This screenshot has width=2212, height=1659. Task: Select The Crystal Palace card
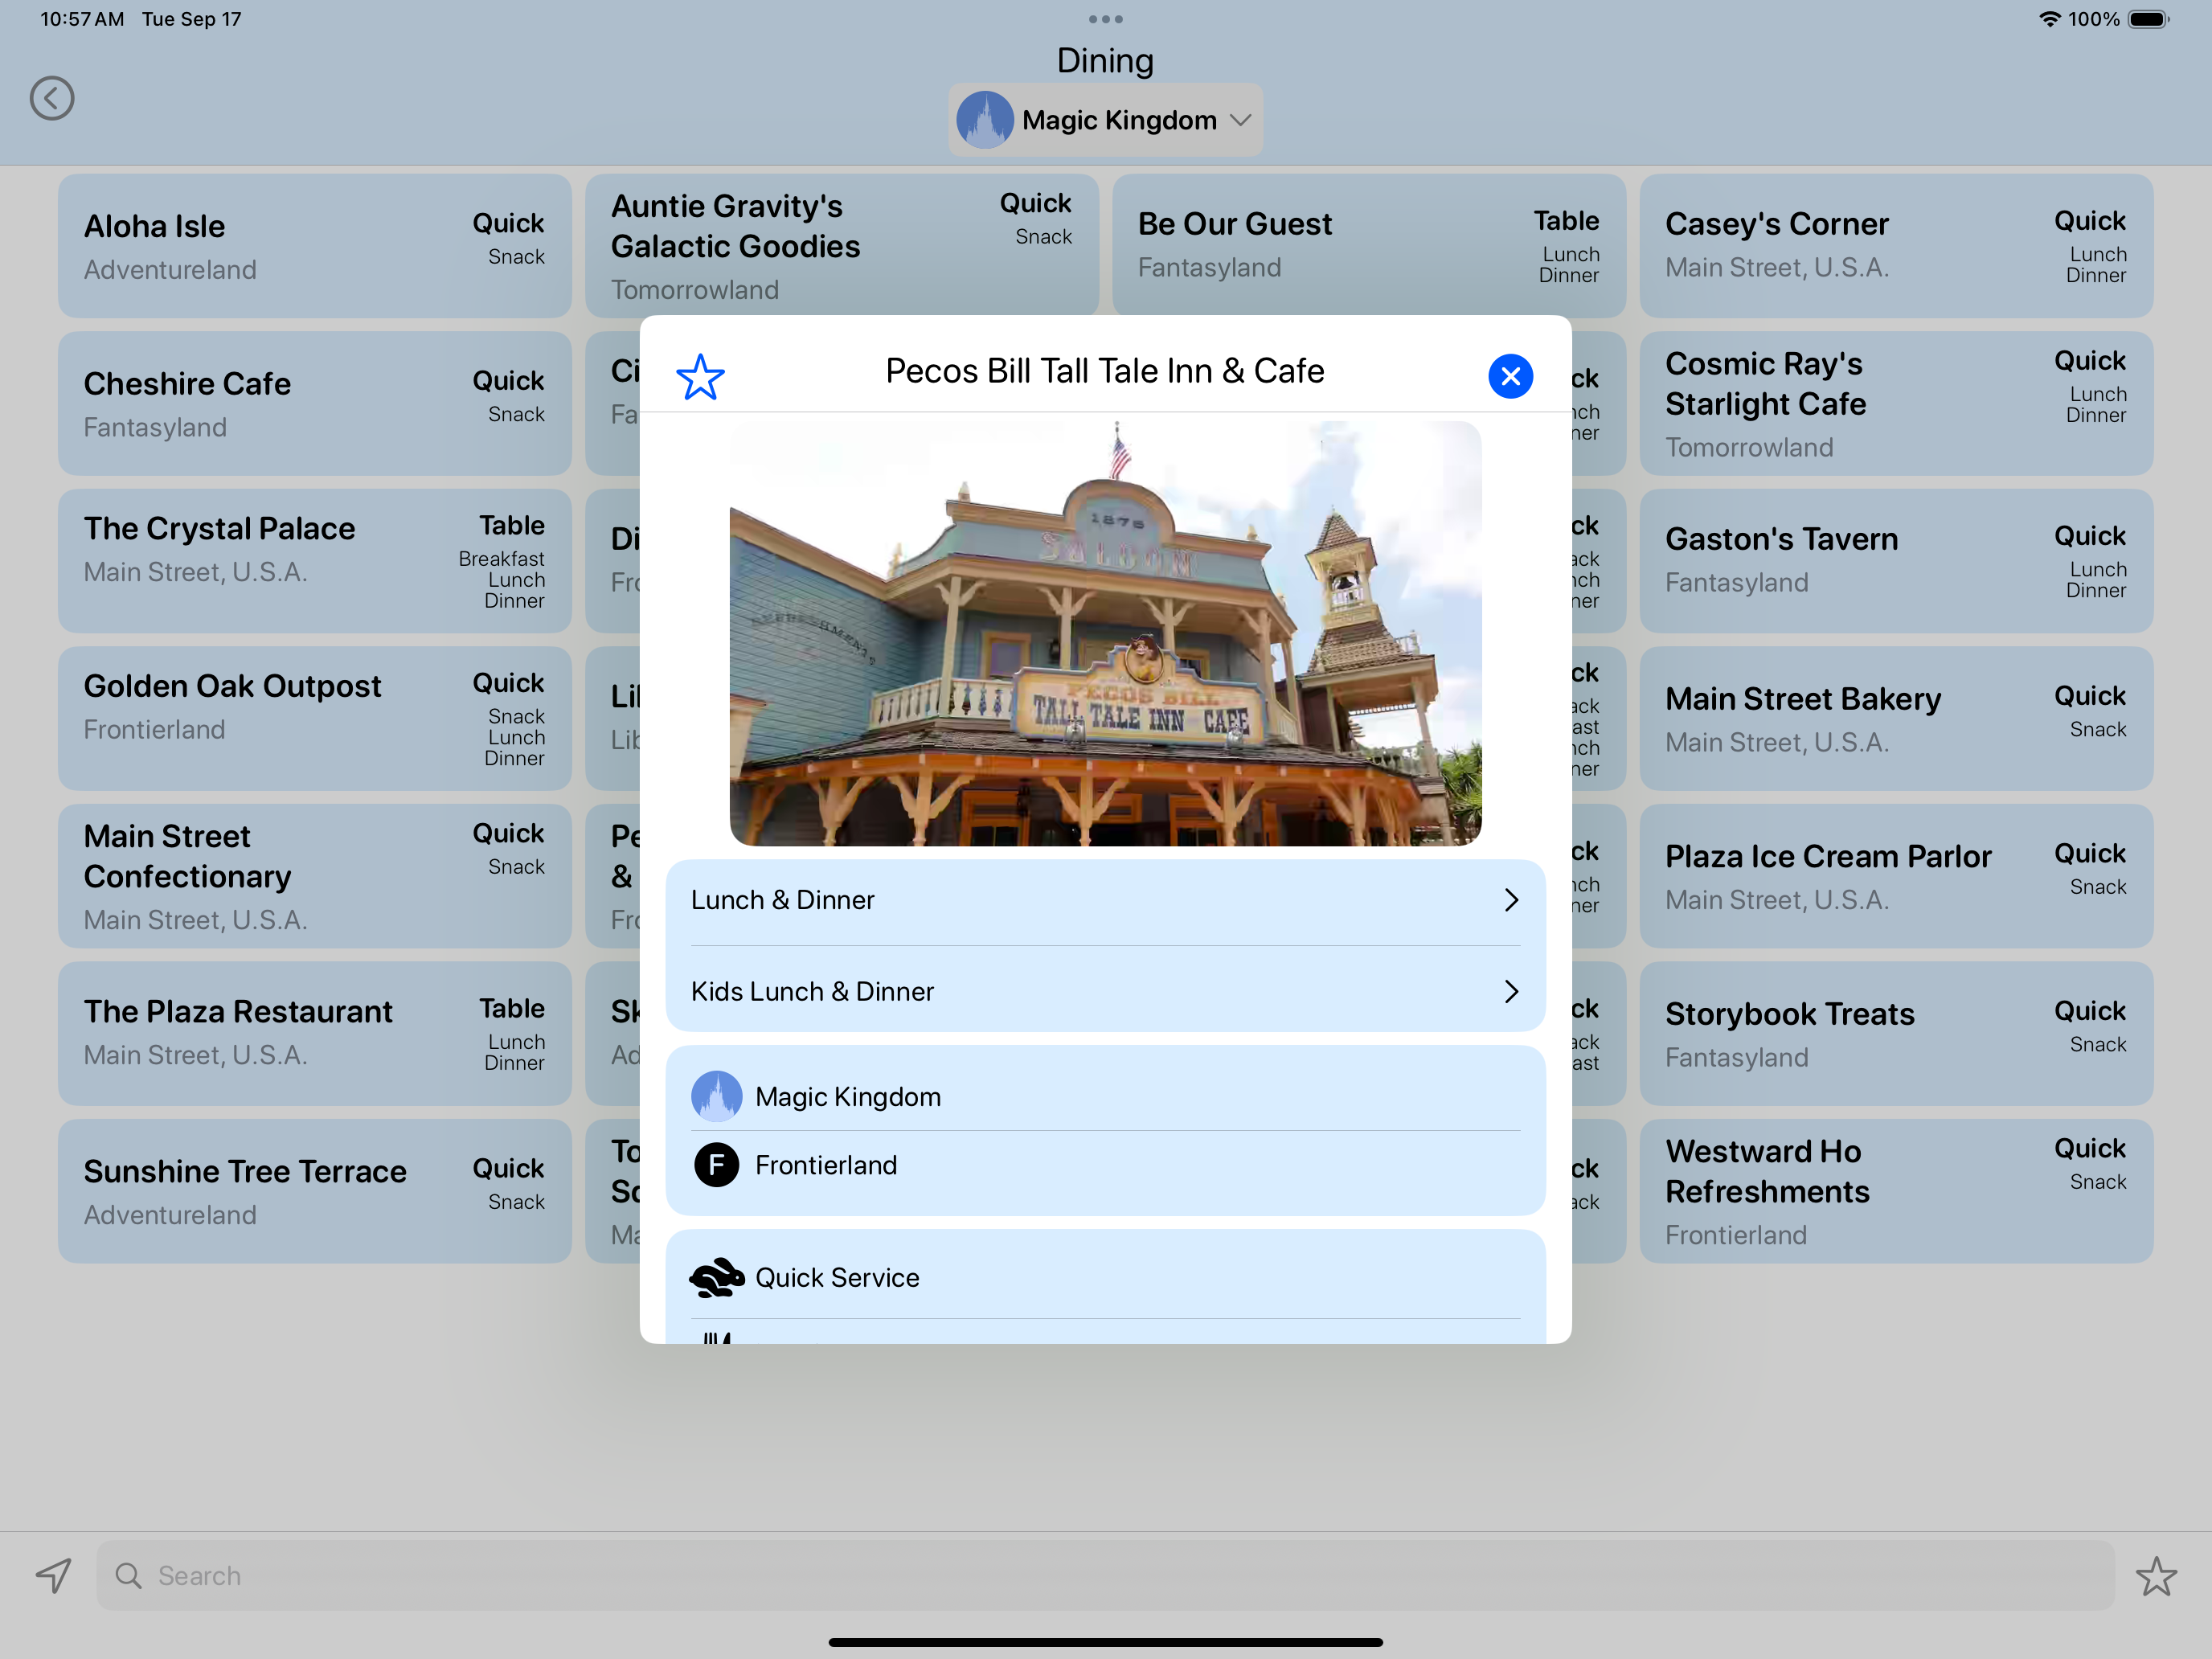pyautogui.click(x=314, y=561)
